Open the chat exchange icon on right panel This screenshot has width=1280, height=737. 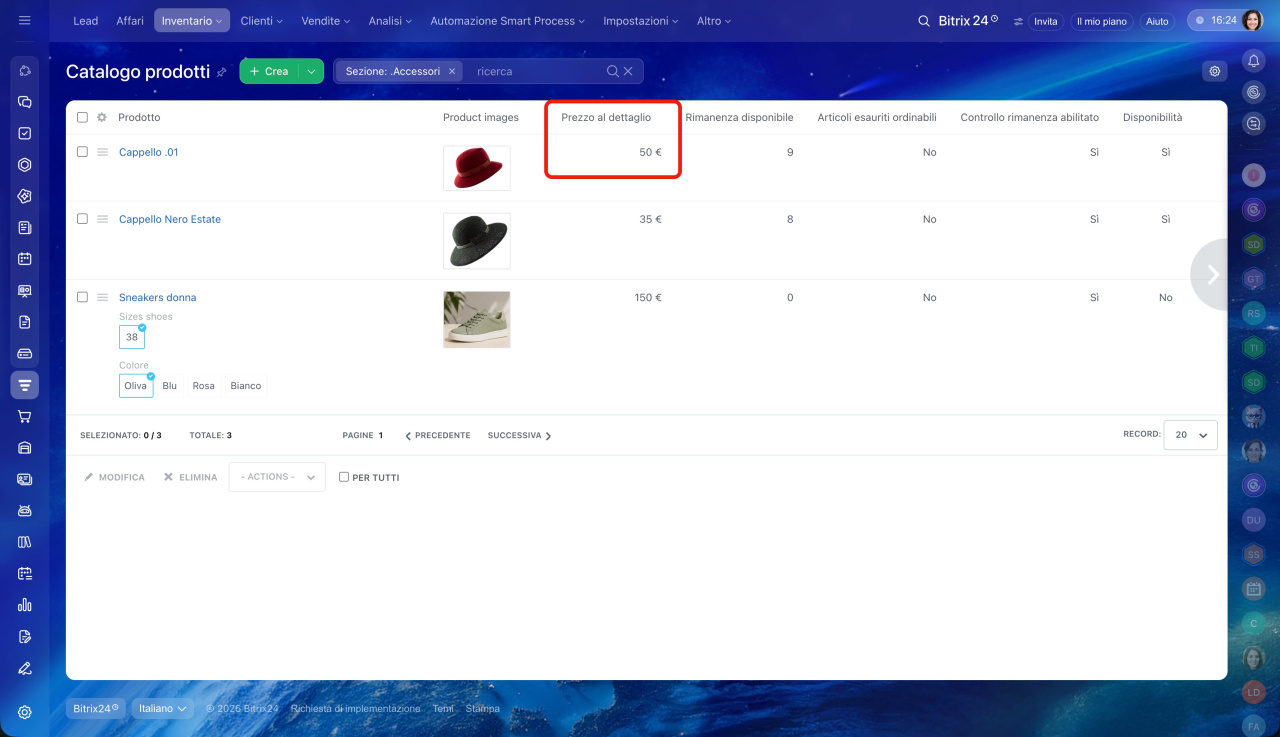[1253, 124]
